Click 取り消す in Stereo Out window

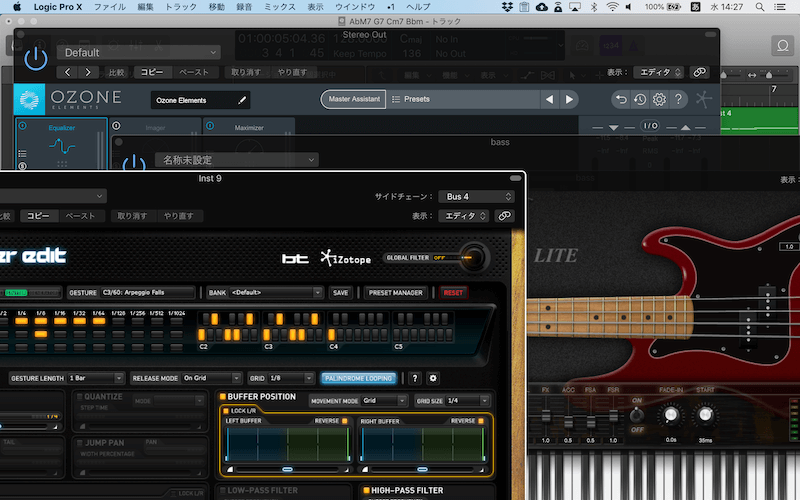click(246, 72)
